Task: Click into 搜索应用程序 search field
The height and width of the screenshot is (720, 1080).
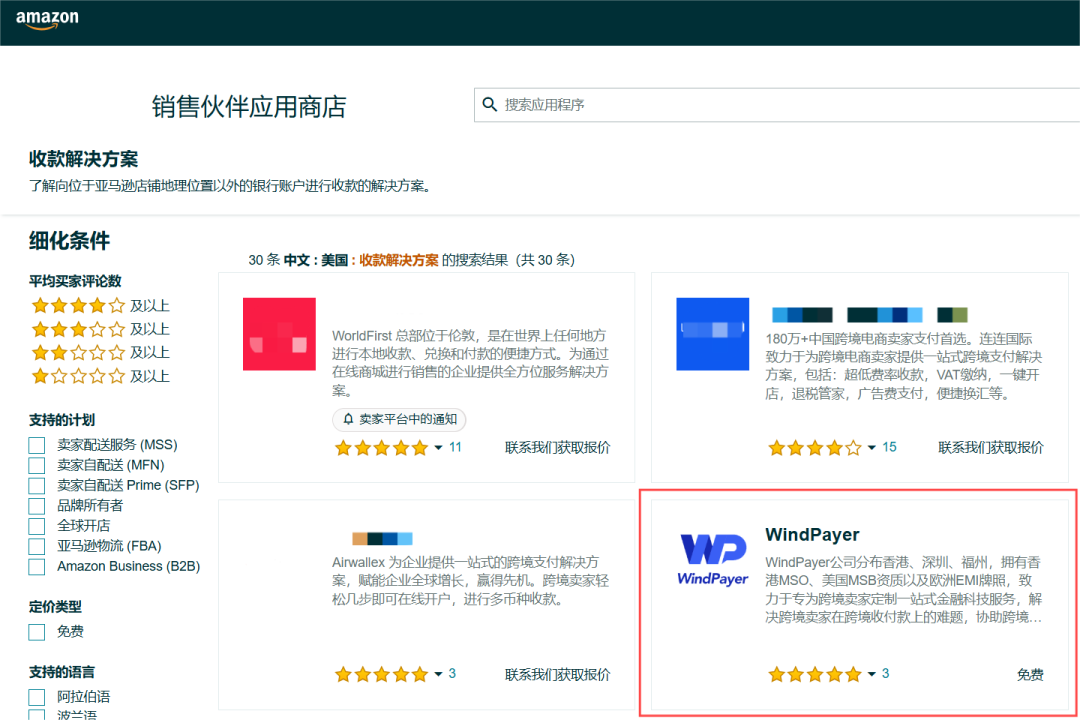Action: click(x=777, y=105)
